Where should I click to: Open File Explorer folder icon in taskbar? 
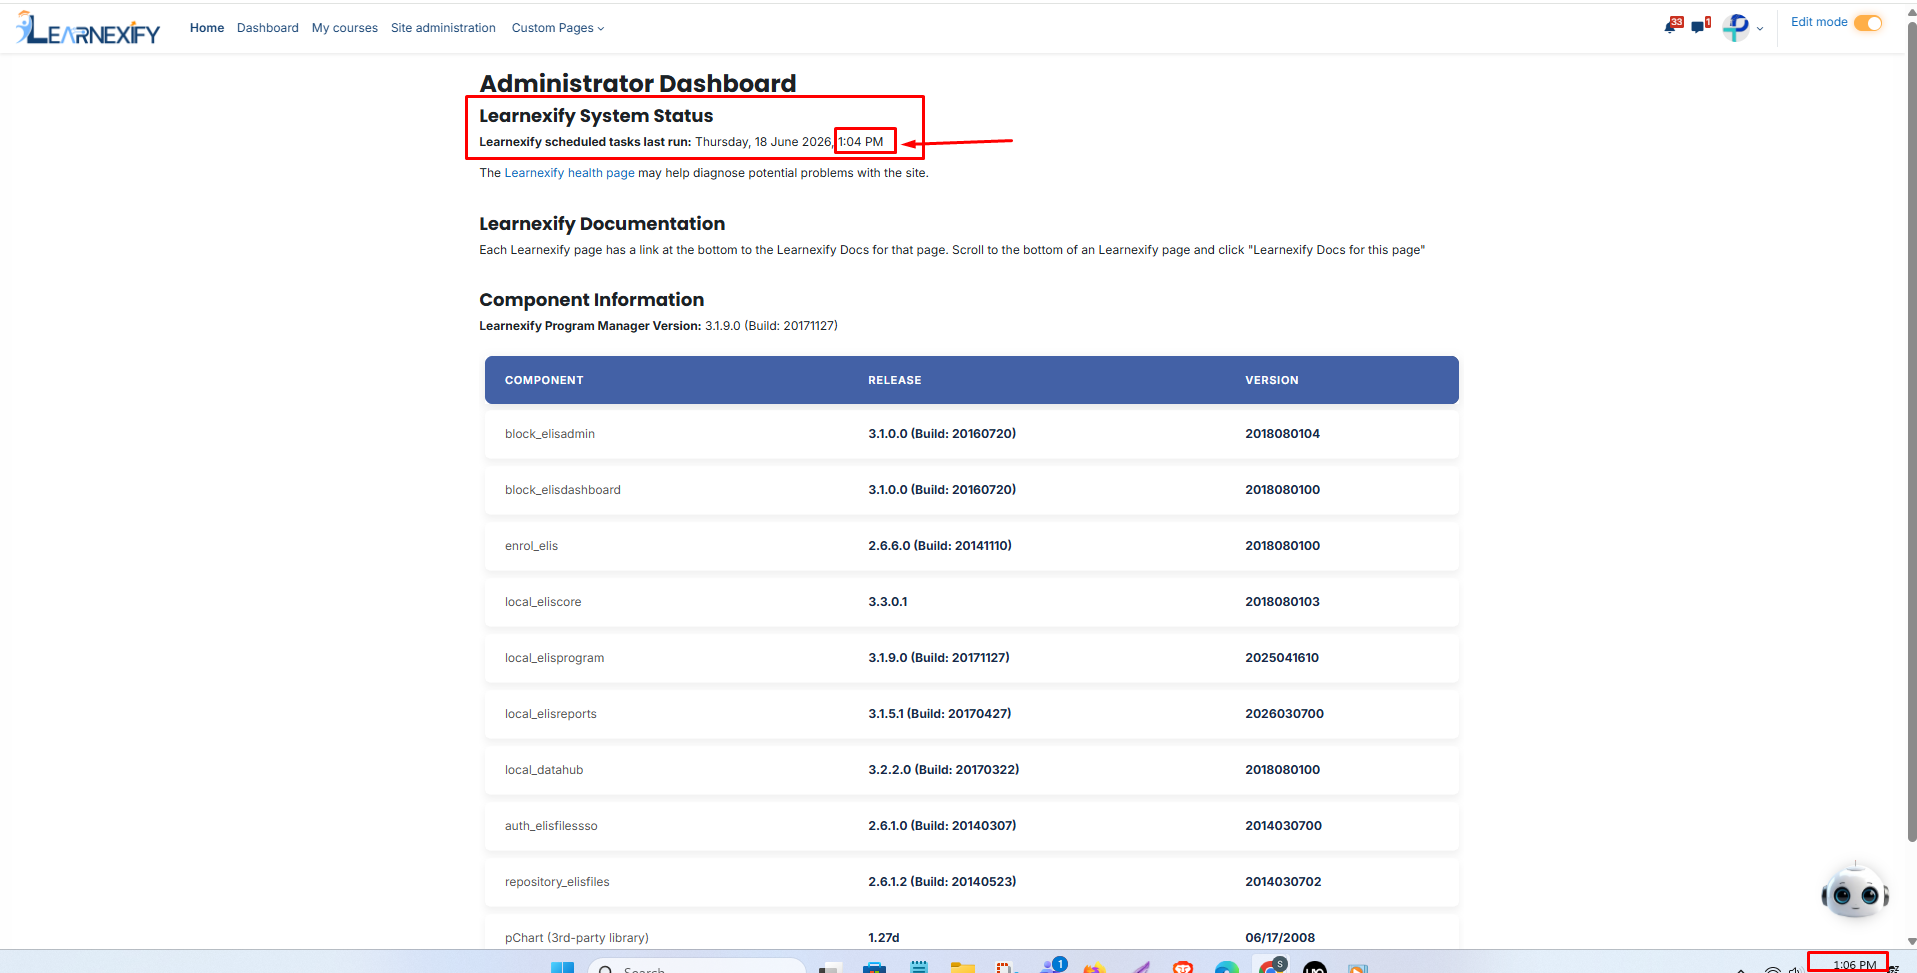[962, 967]
